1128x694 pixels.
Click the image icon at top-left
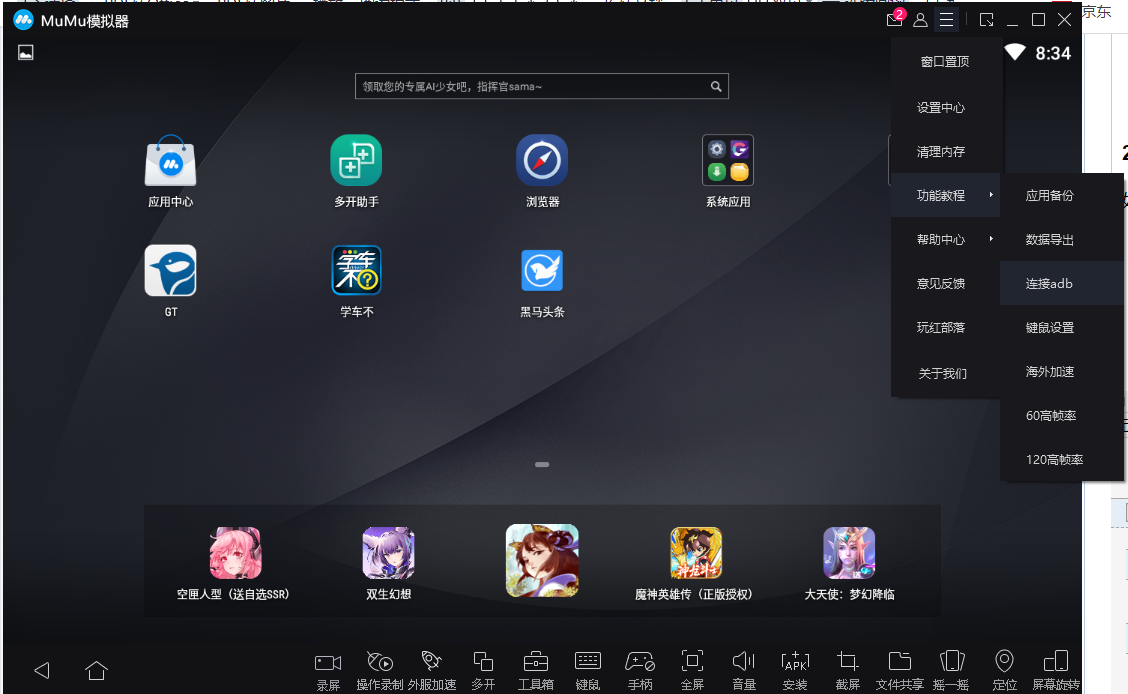26,52
